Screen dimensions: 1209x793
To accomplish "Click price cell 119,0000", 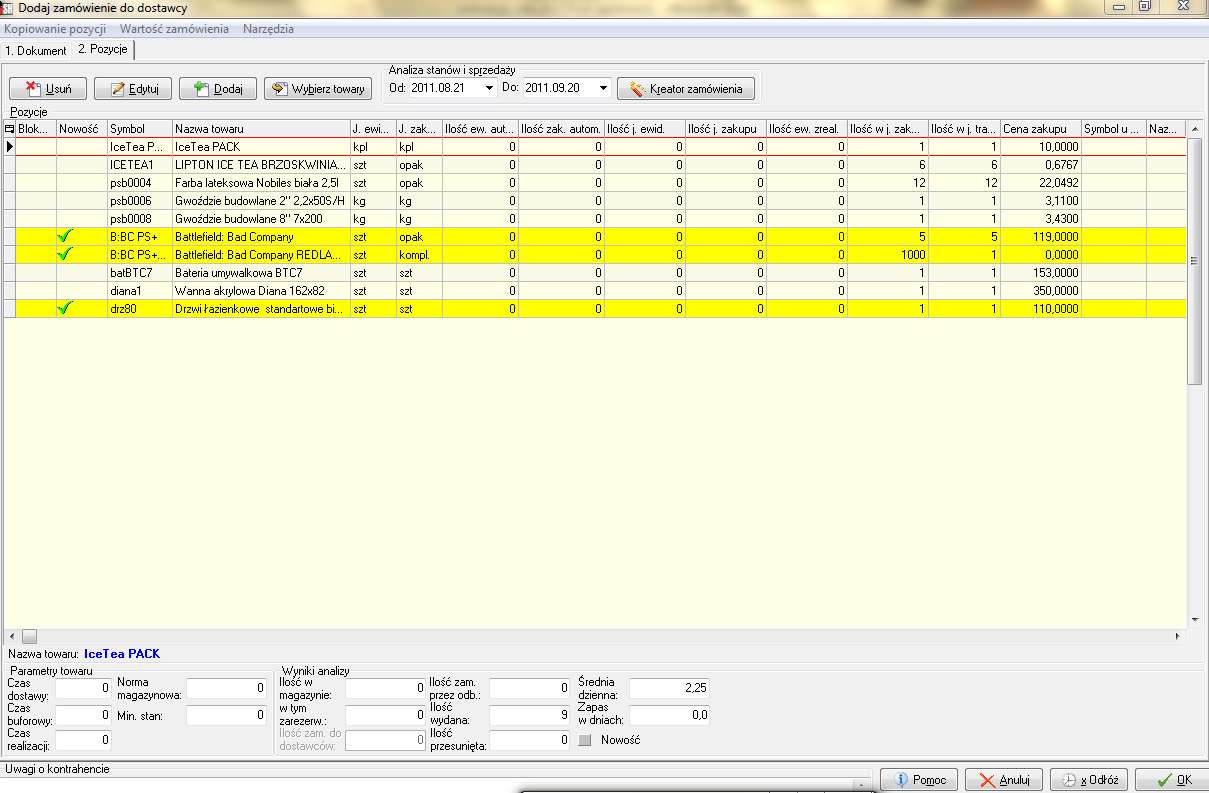I will (x=1041, y=237).
